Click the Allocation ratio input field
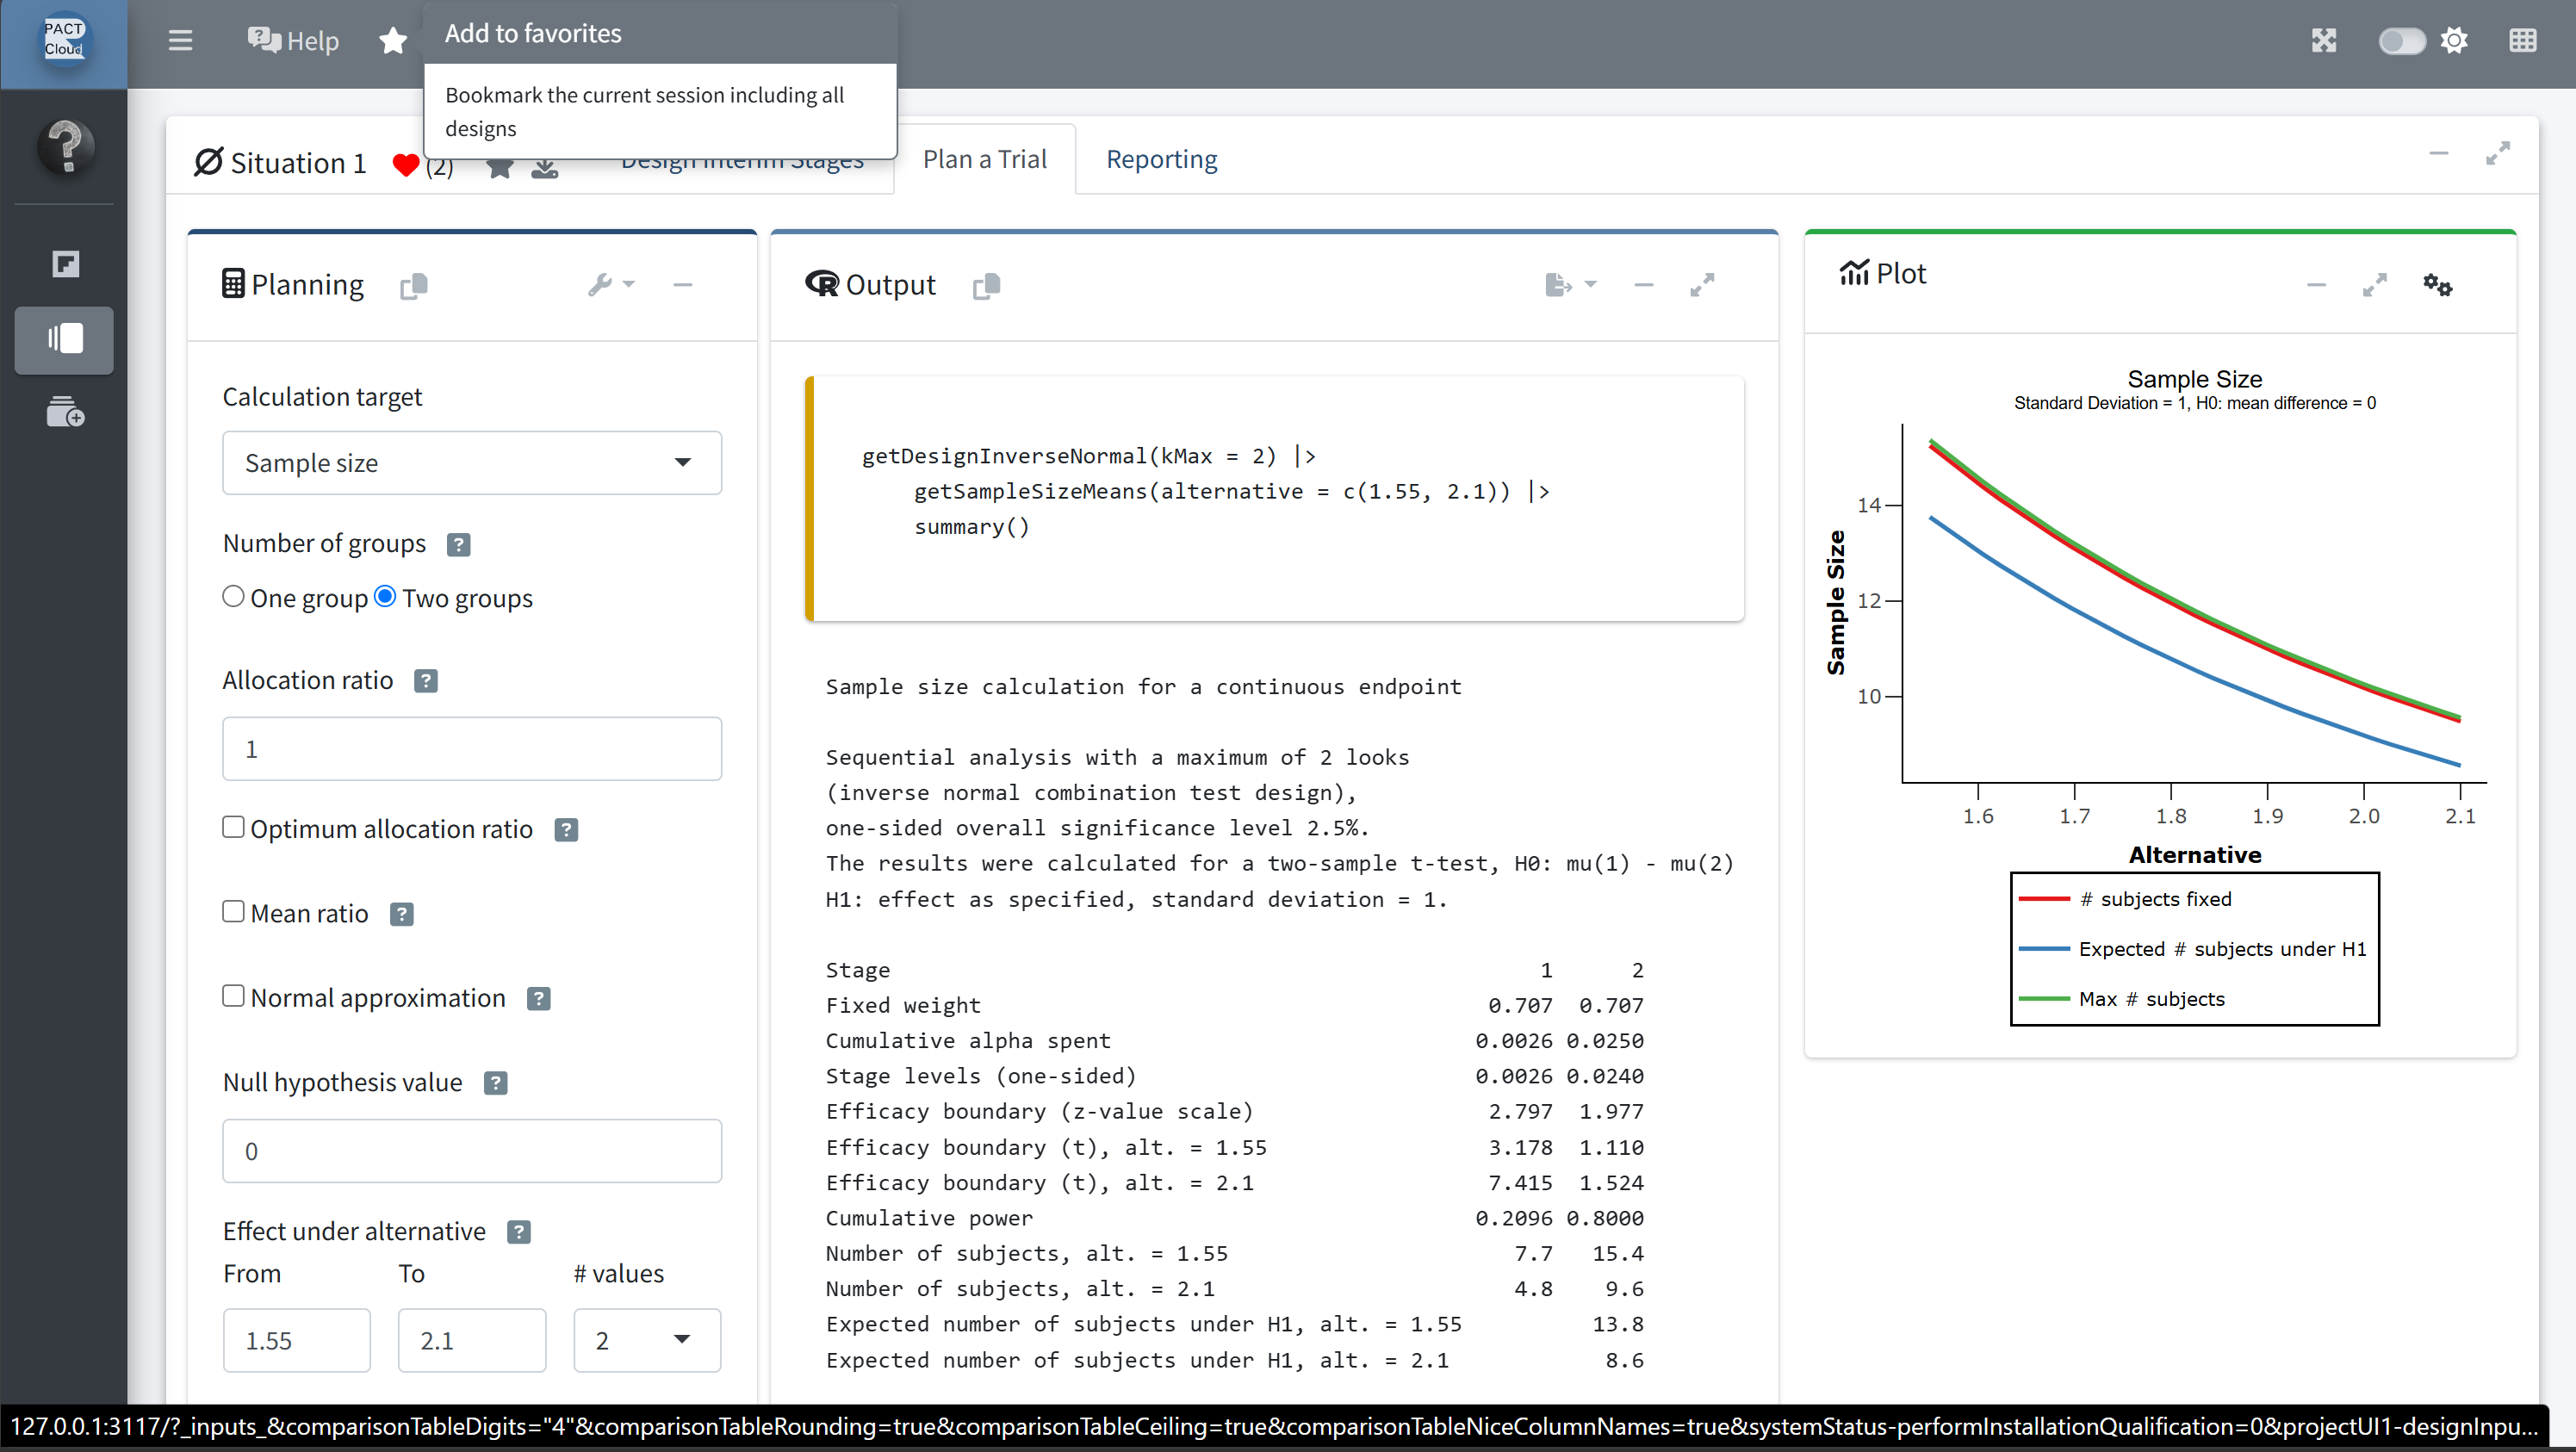This screenshot has width=2576, height=1452. point(472,749)
